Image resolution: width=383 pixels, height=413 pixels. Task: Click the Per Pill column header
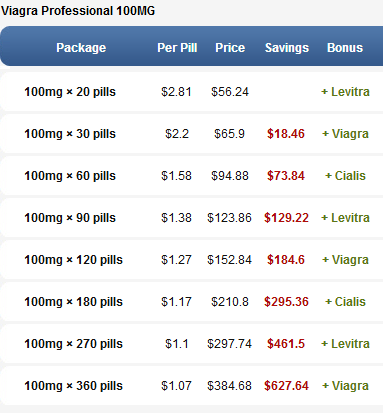[x=177, y=48]
